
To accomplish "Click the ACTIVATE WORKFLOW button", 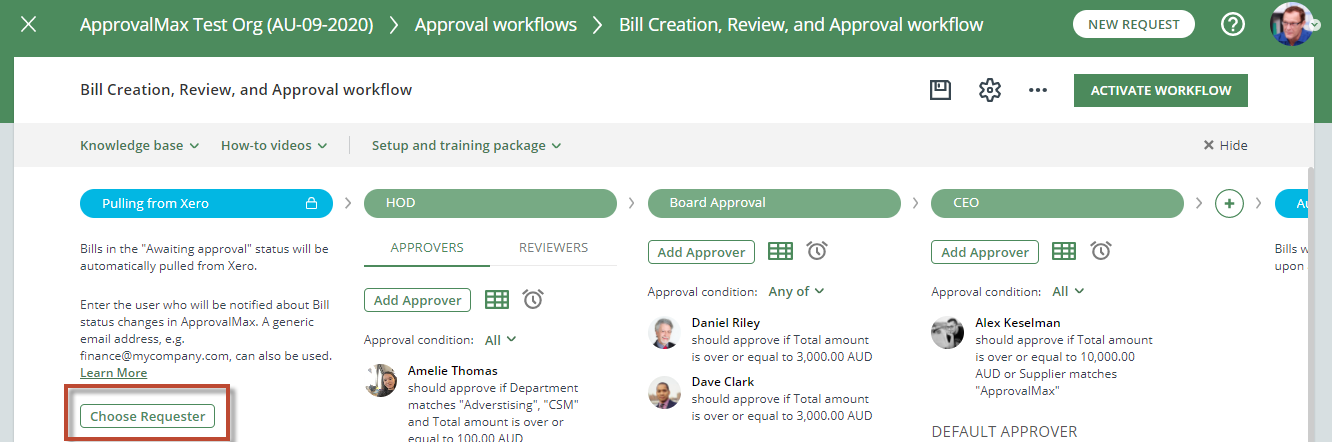I will click(x=1161, y=90).
